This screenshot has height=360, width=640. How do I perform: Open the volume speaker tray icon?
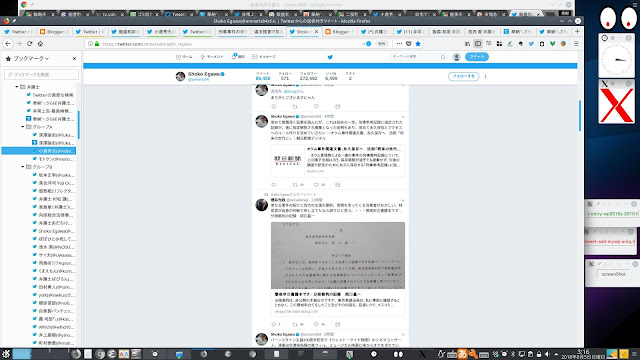547,354
